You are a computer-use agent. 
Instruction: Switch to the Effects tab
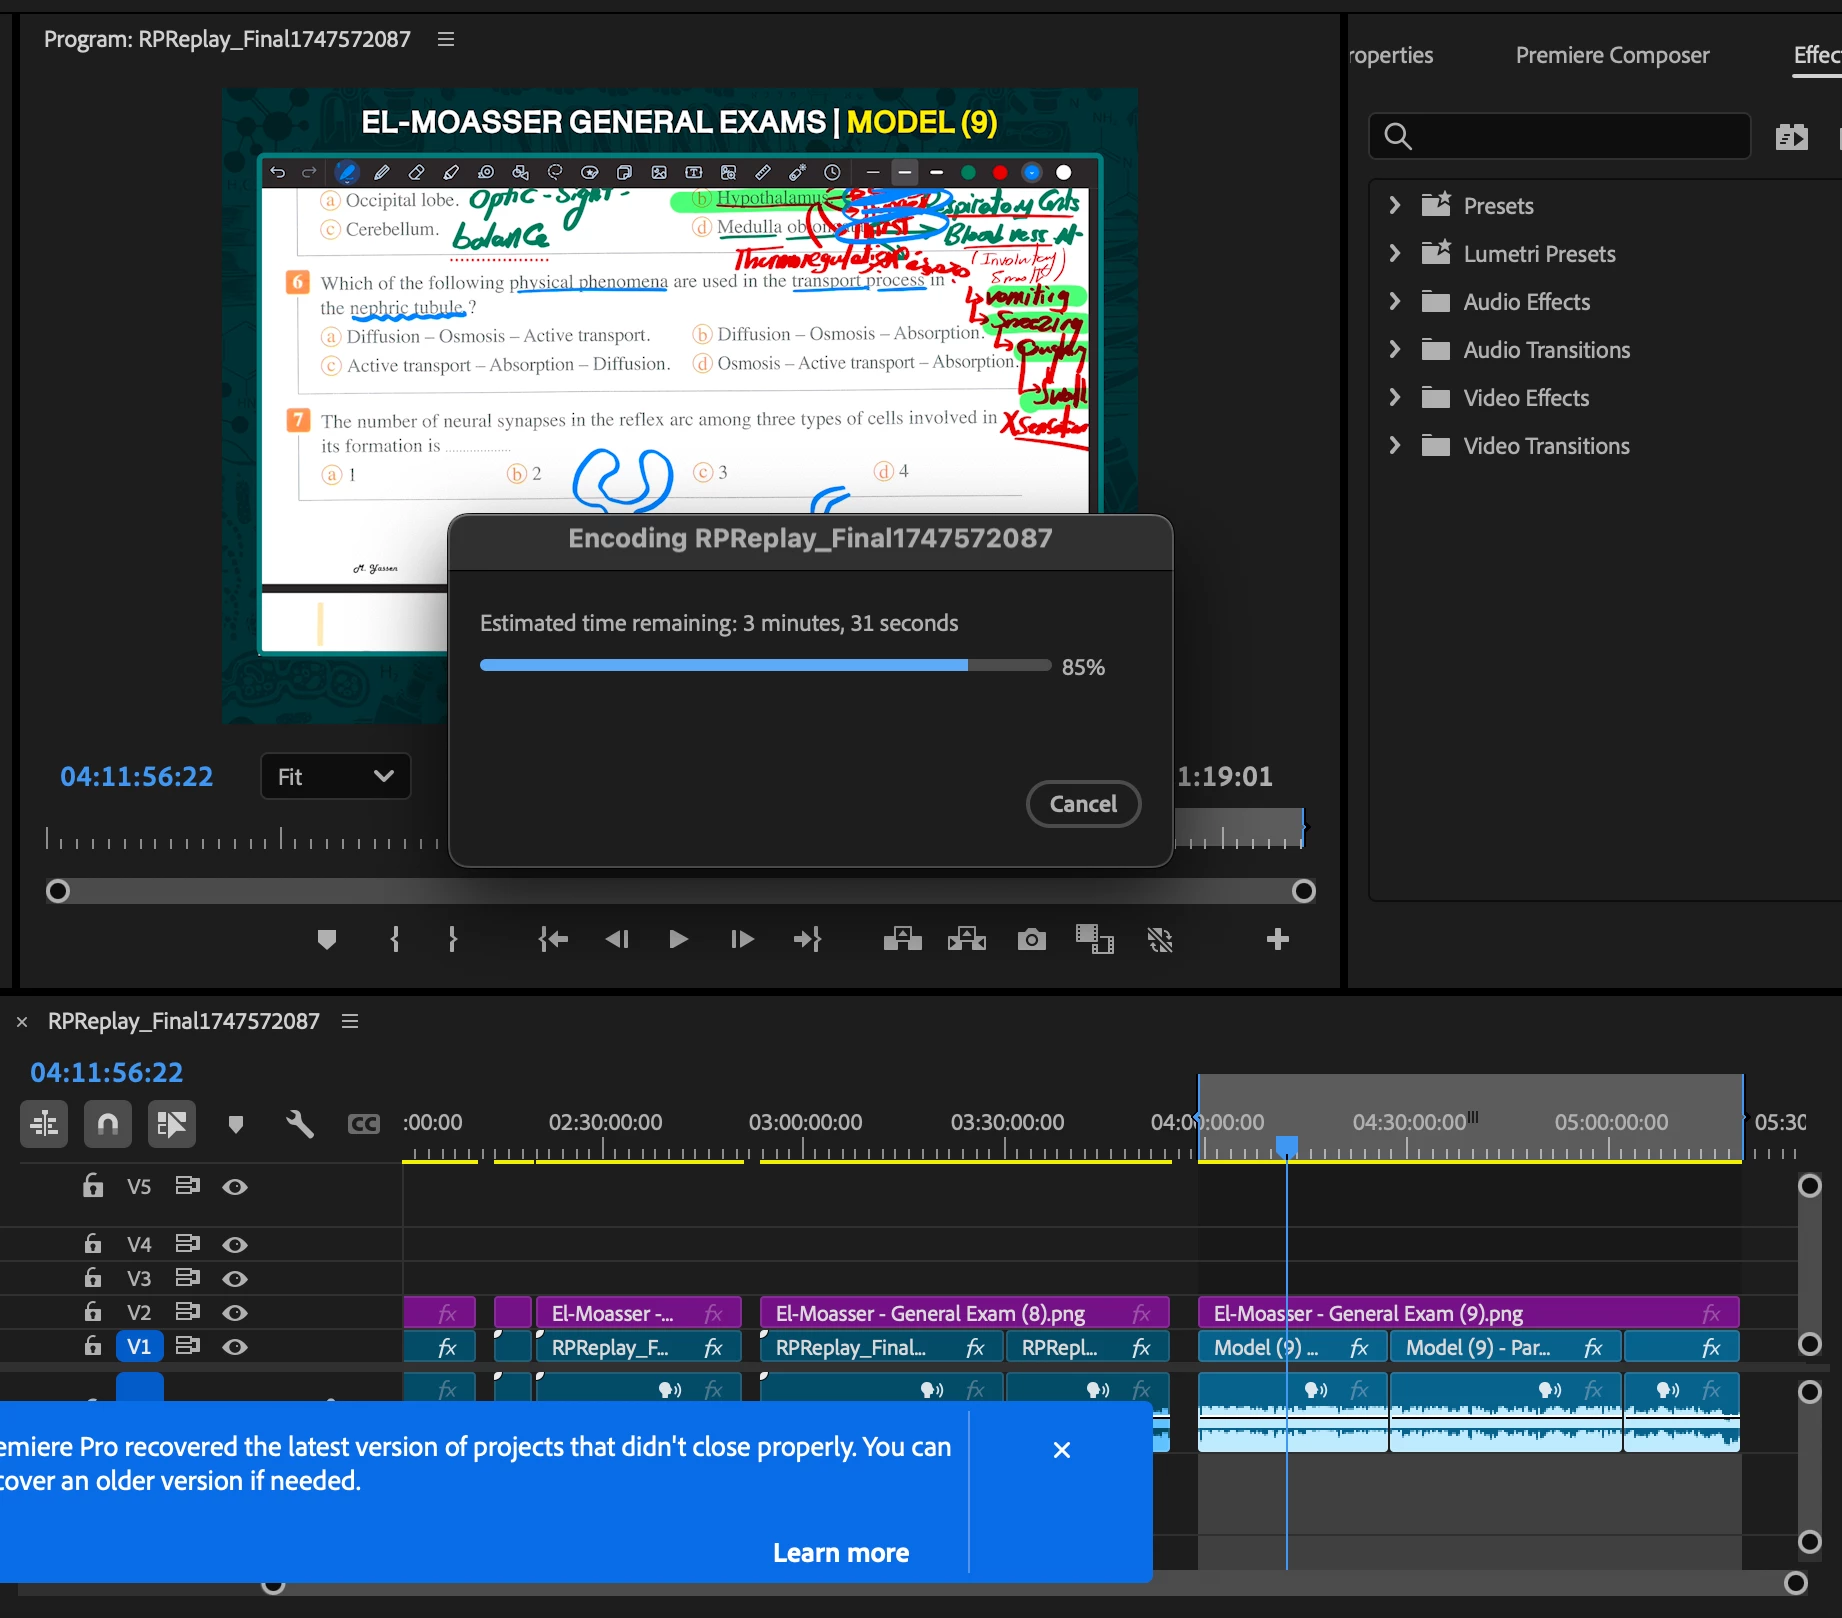point(1817,55)
